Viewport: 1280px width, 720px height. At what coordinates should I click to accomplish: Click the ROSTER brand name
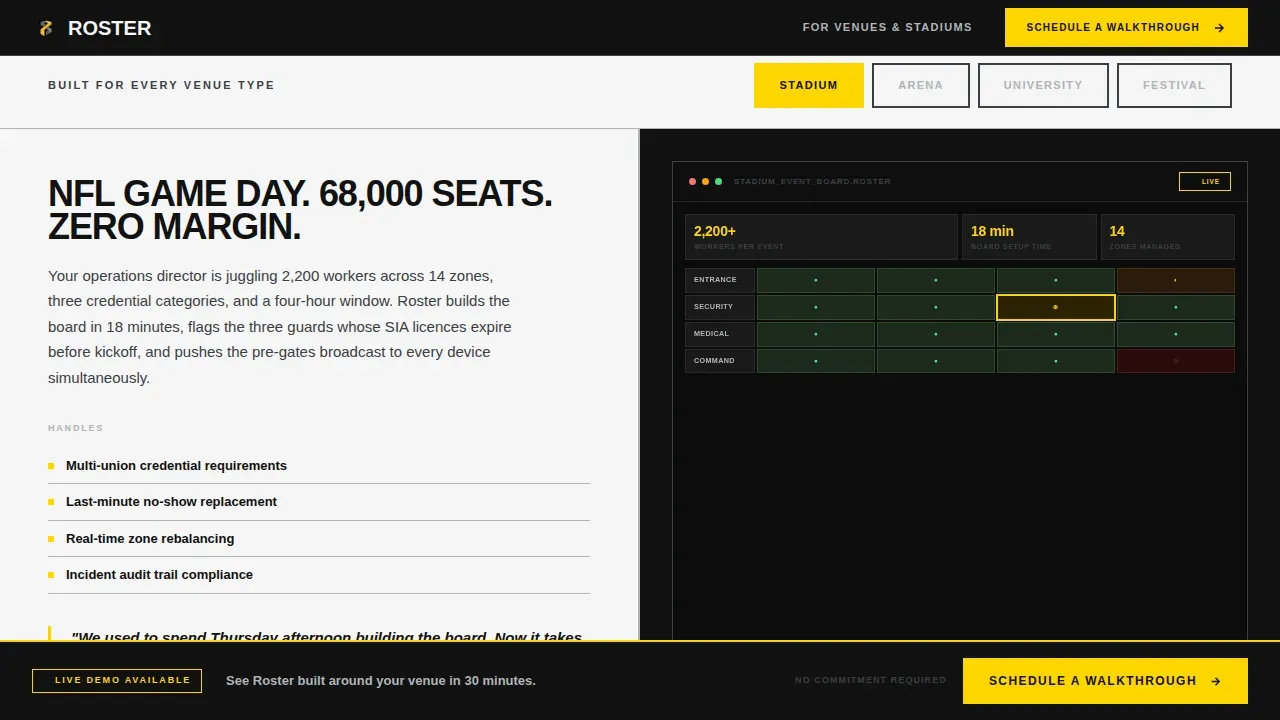click(109, 28)
